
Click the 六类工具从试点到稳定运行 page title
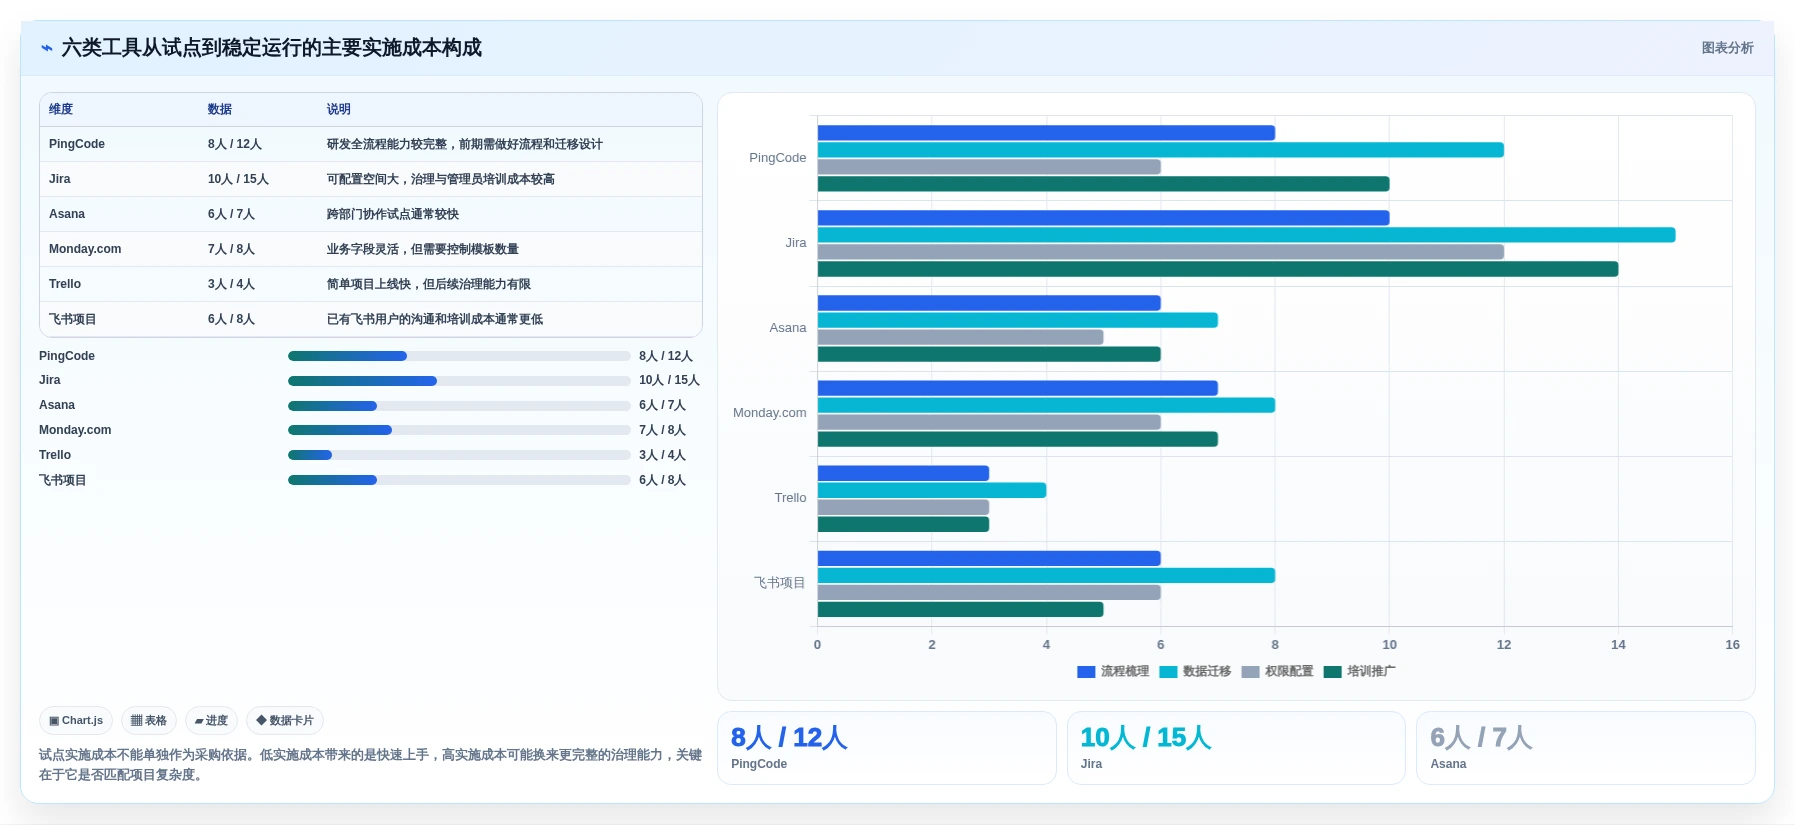click(x=272, y=48)
